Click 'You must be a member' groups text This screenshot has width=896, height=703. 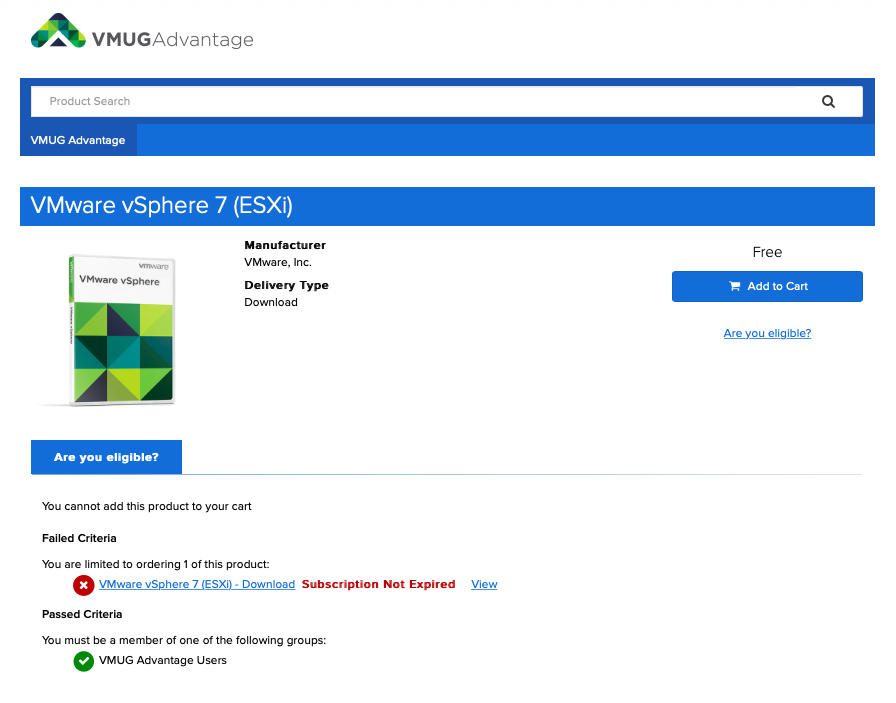pos(184,640)
